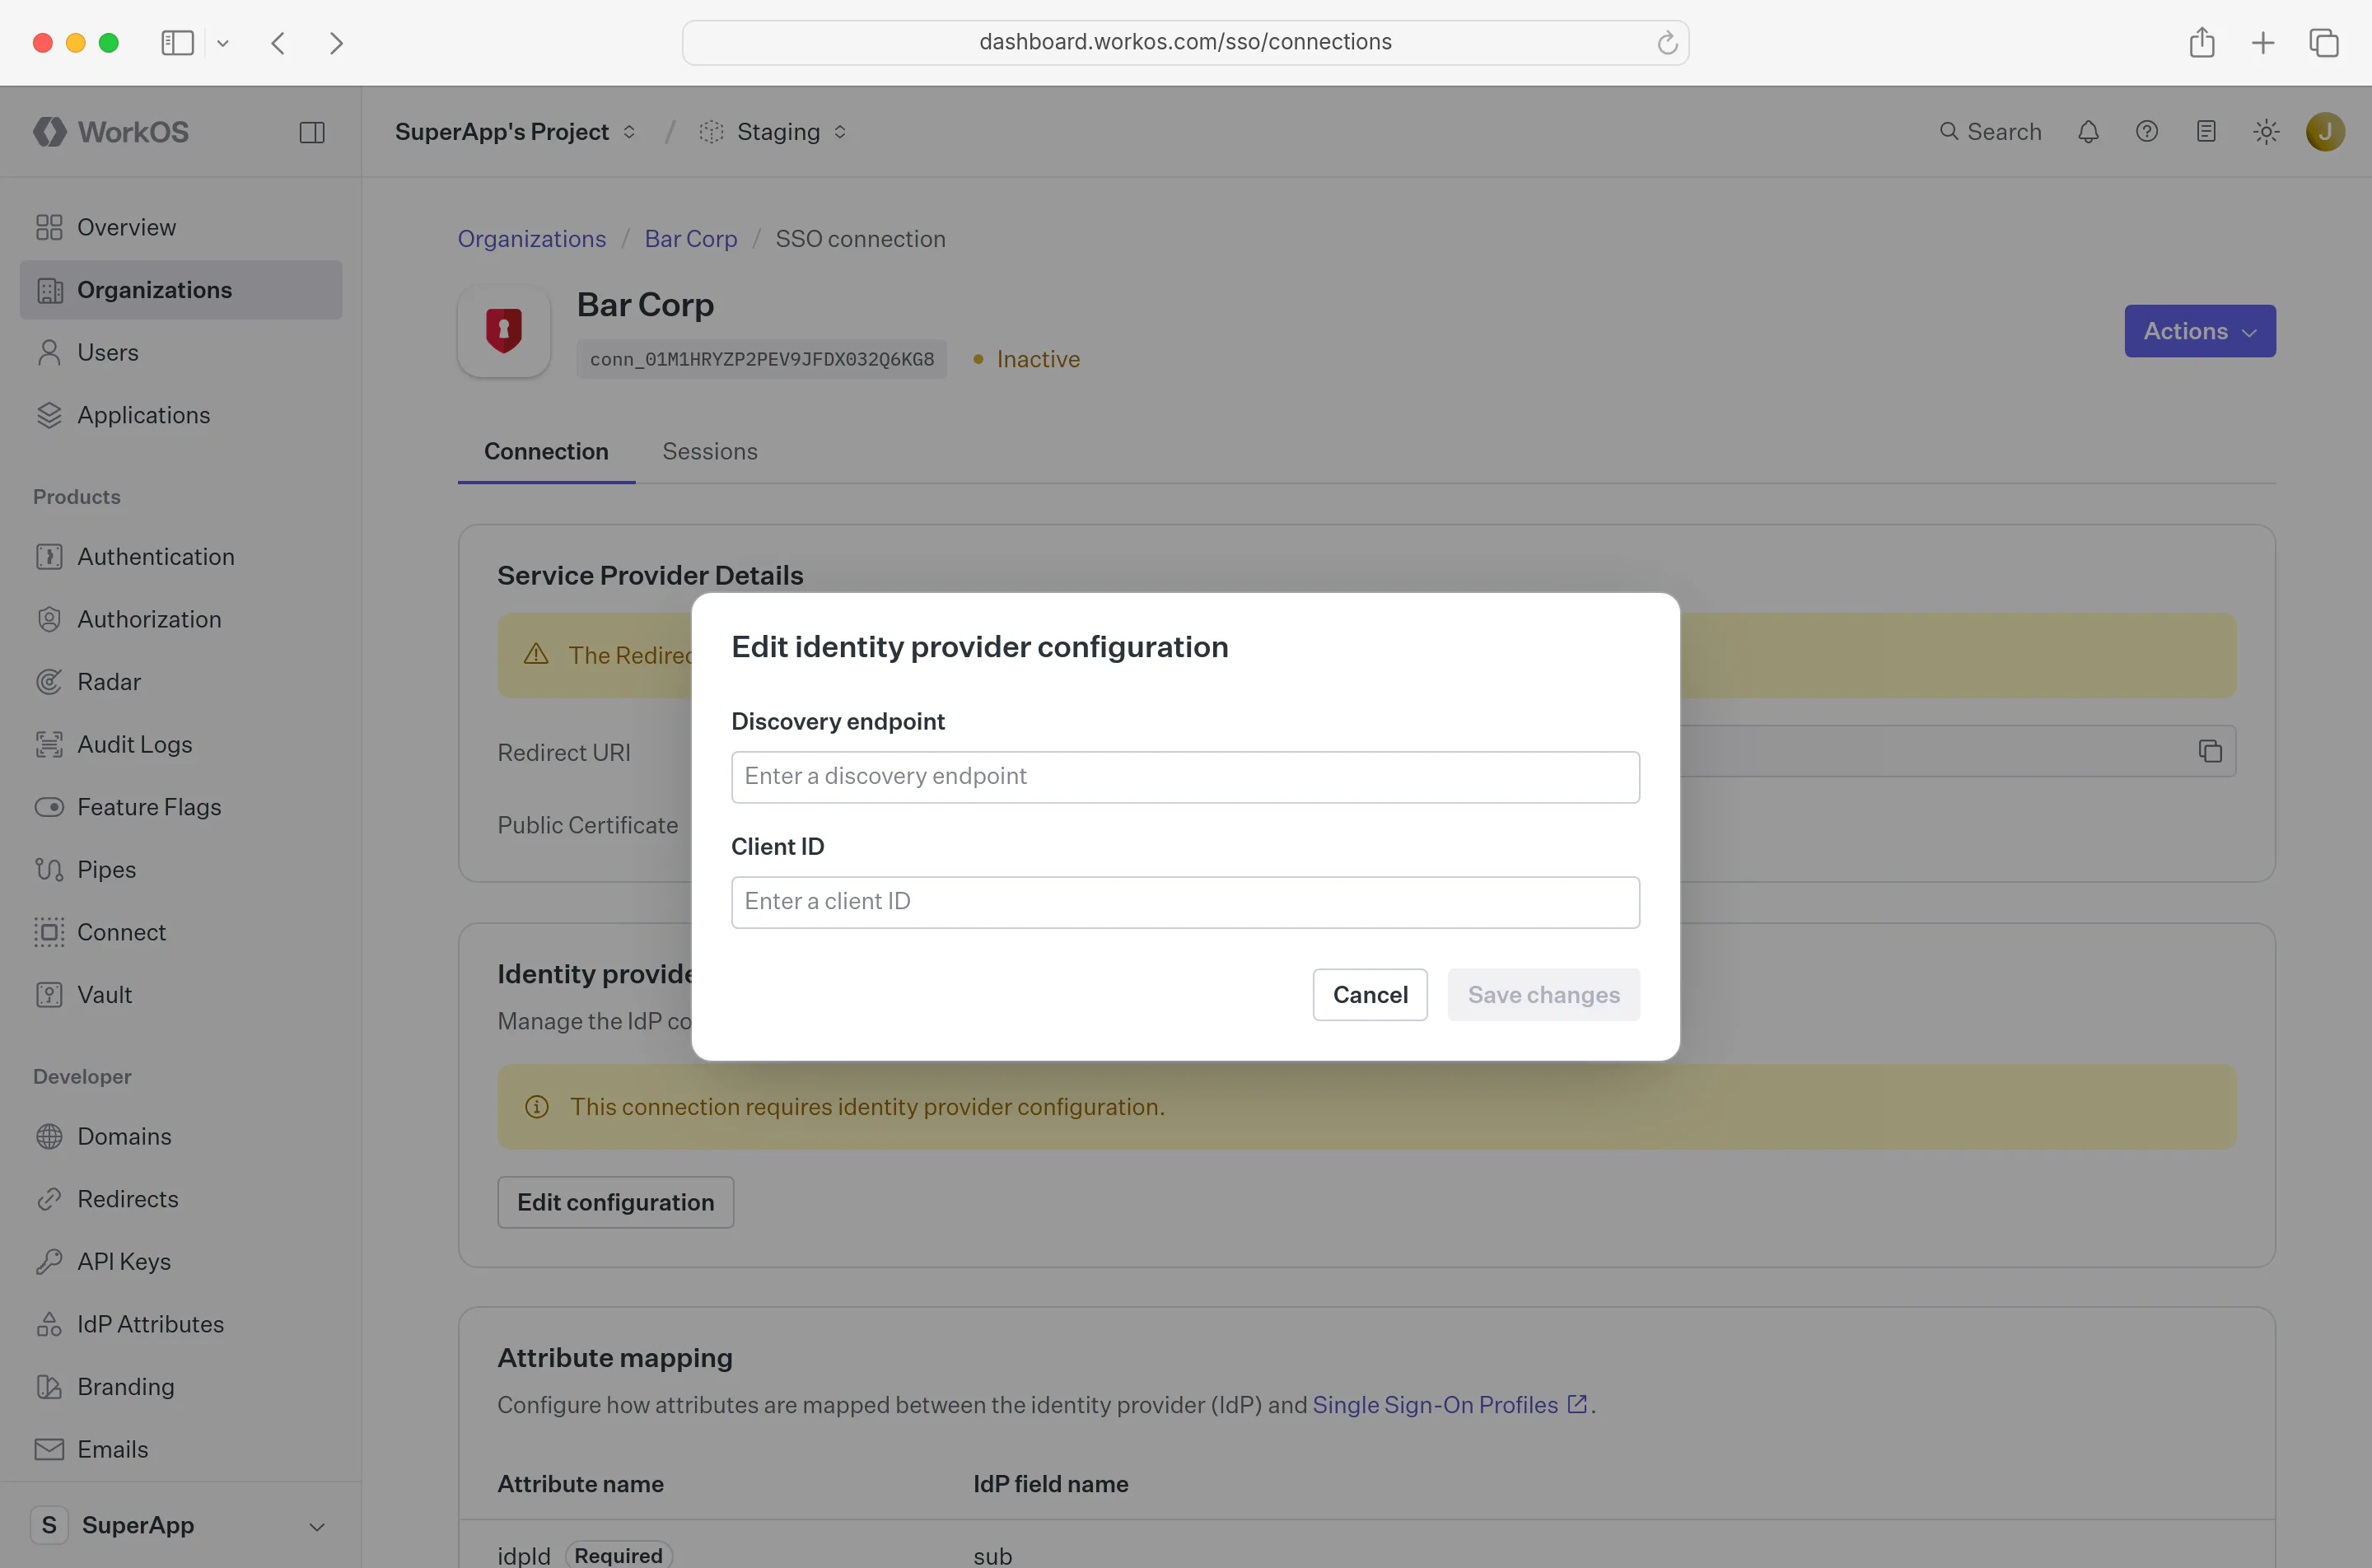
Task: Open Organizations in sidebar
Action: [181, 290]
